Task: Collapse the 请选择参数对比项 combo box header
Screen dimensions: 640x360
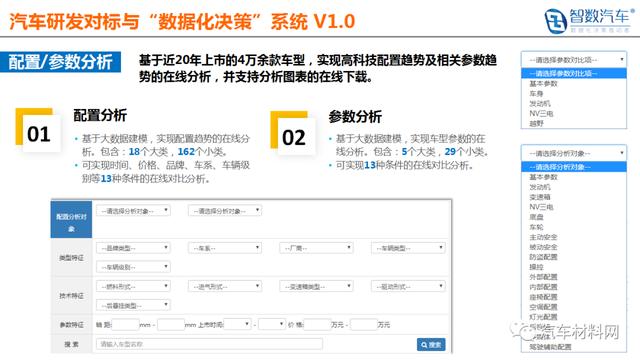Action: coord(574,60)
